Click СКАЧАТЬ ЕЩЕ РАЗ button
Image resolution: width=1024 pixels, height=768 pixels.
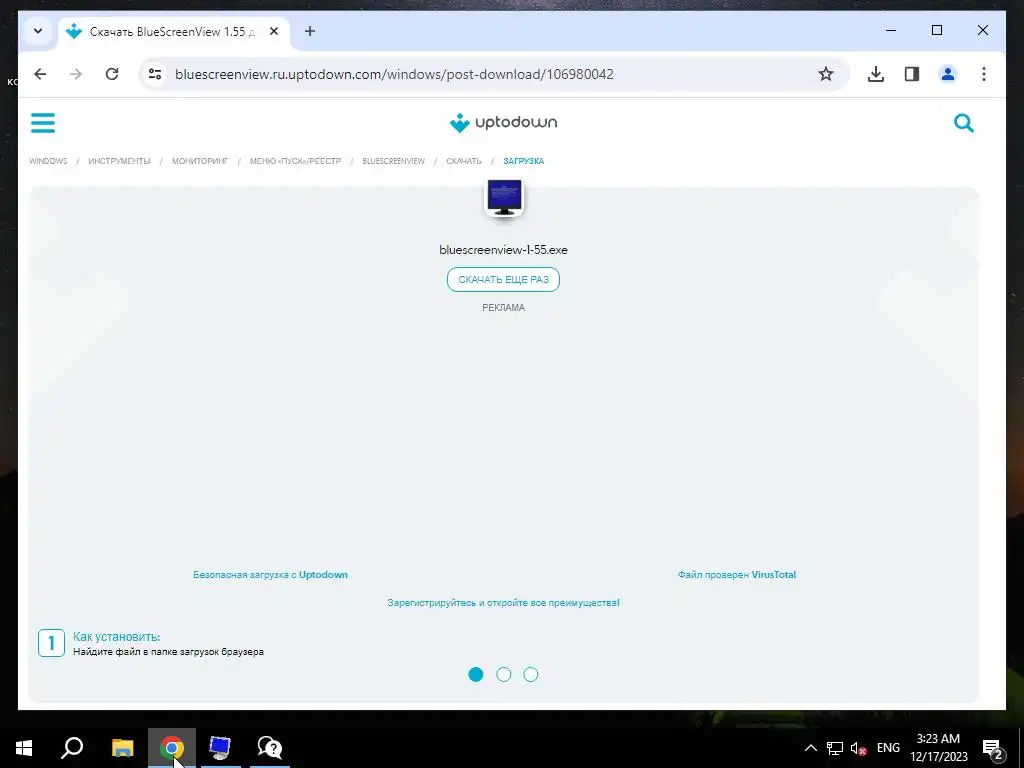pyautogui.click(x=503, y=280)
